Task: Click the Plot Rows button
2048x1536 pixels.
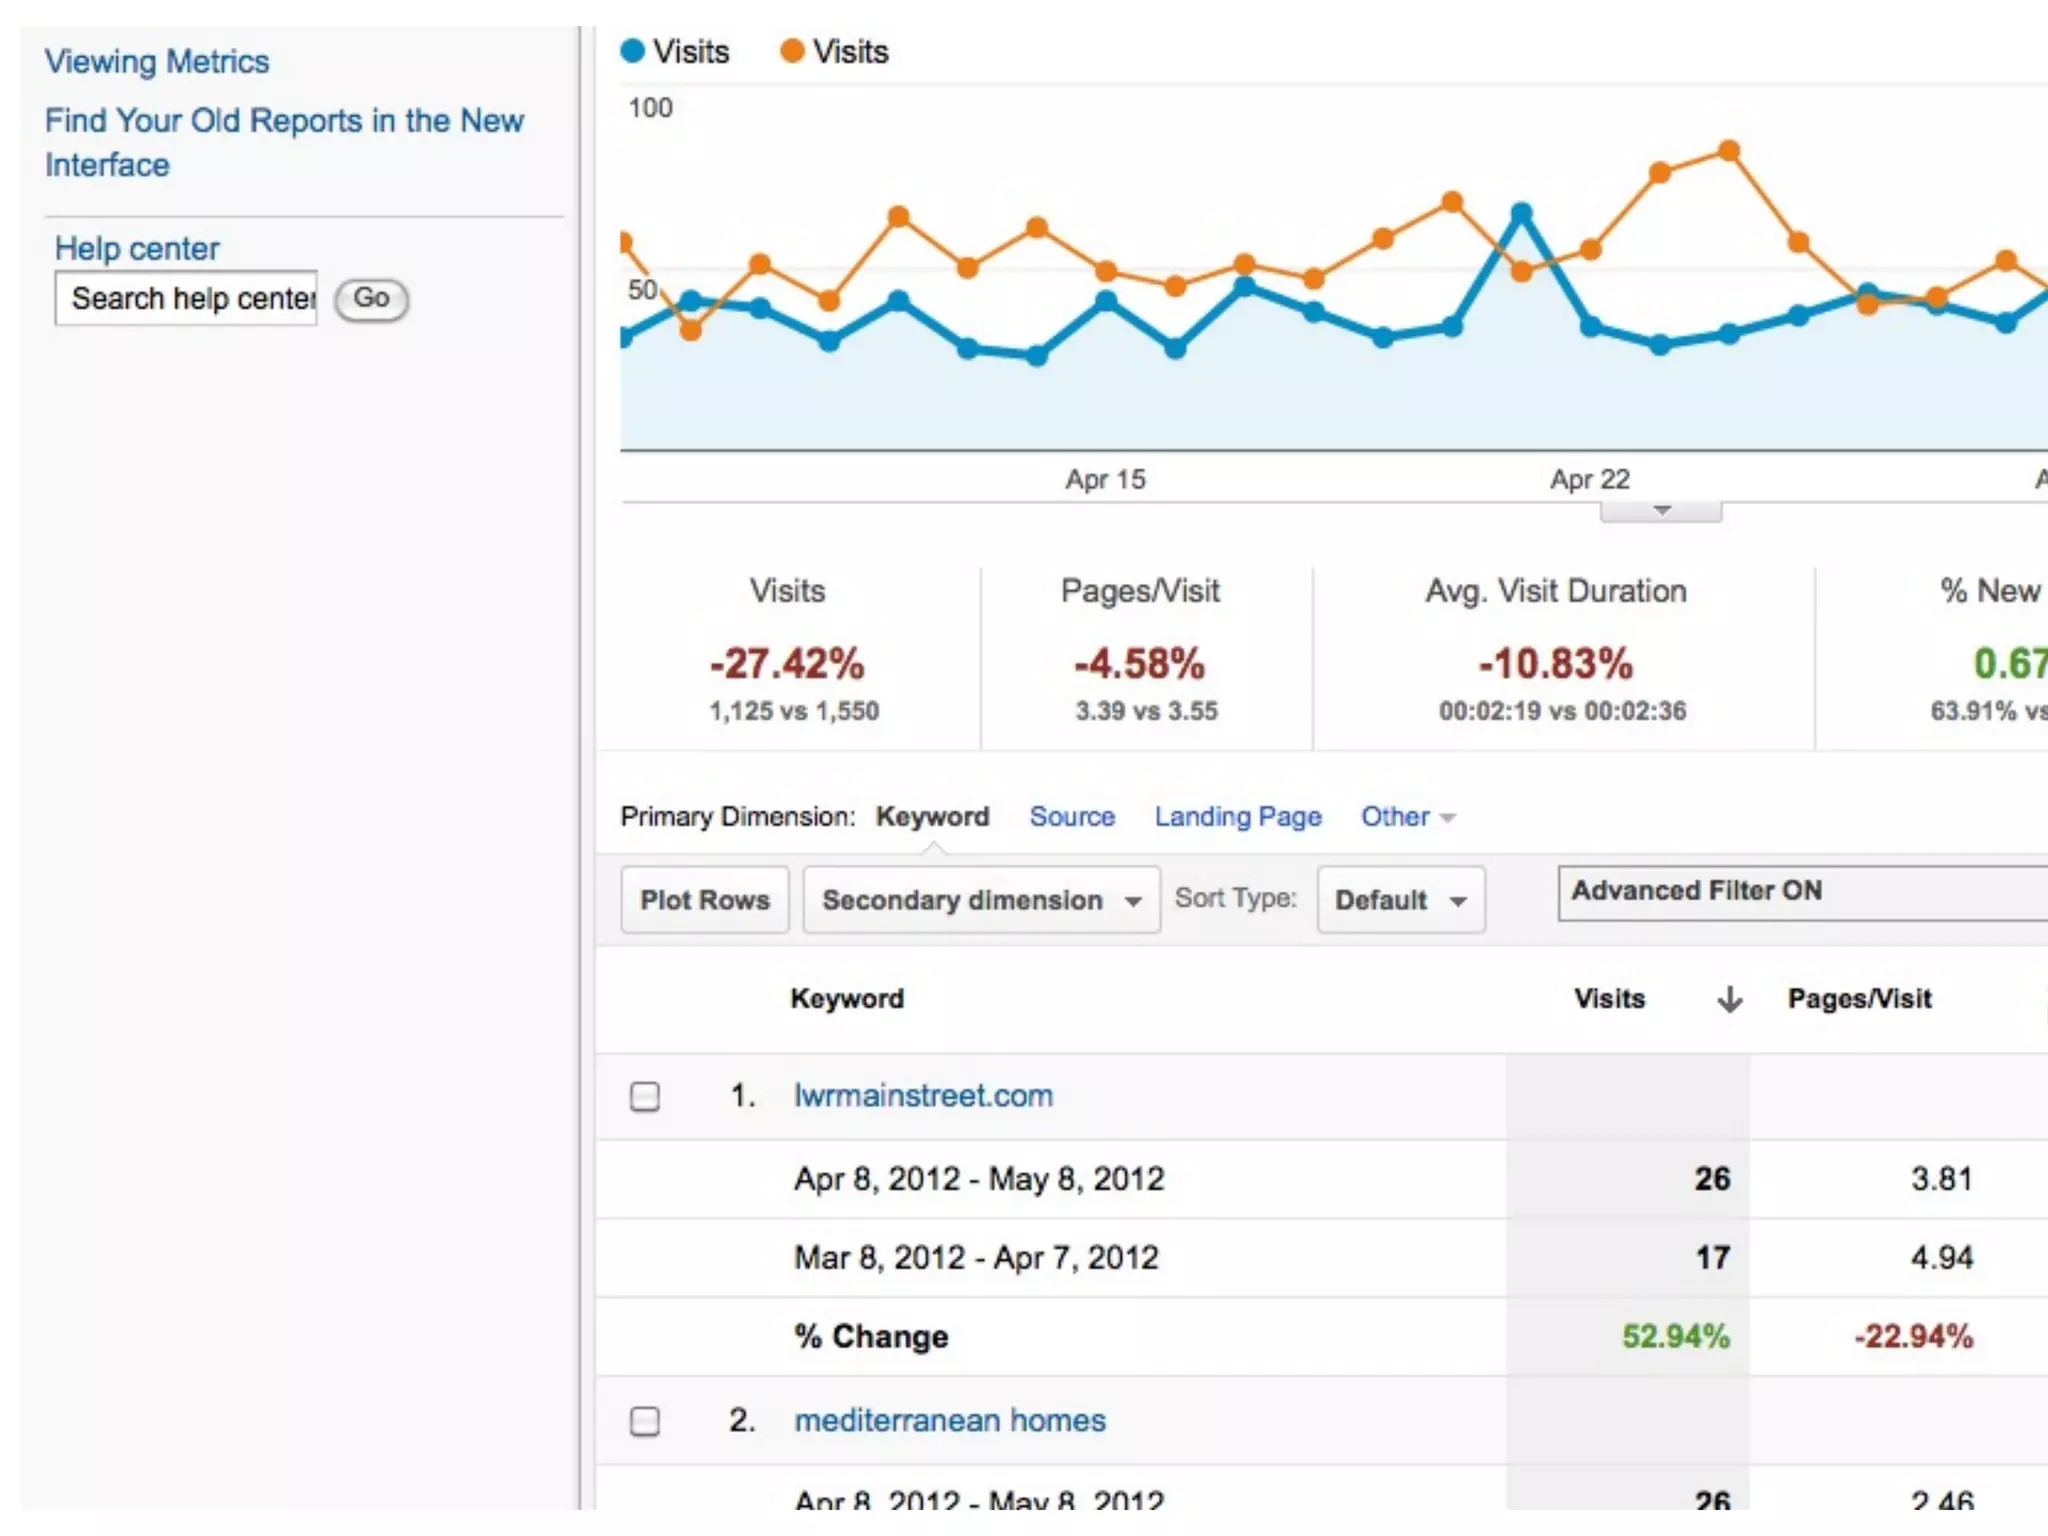Action: (704, 900)
